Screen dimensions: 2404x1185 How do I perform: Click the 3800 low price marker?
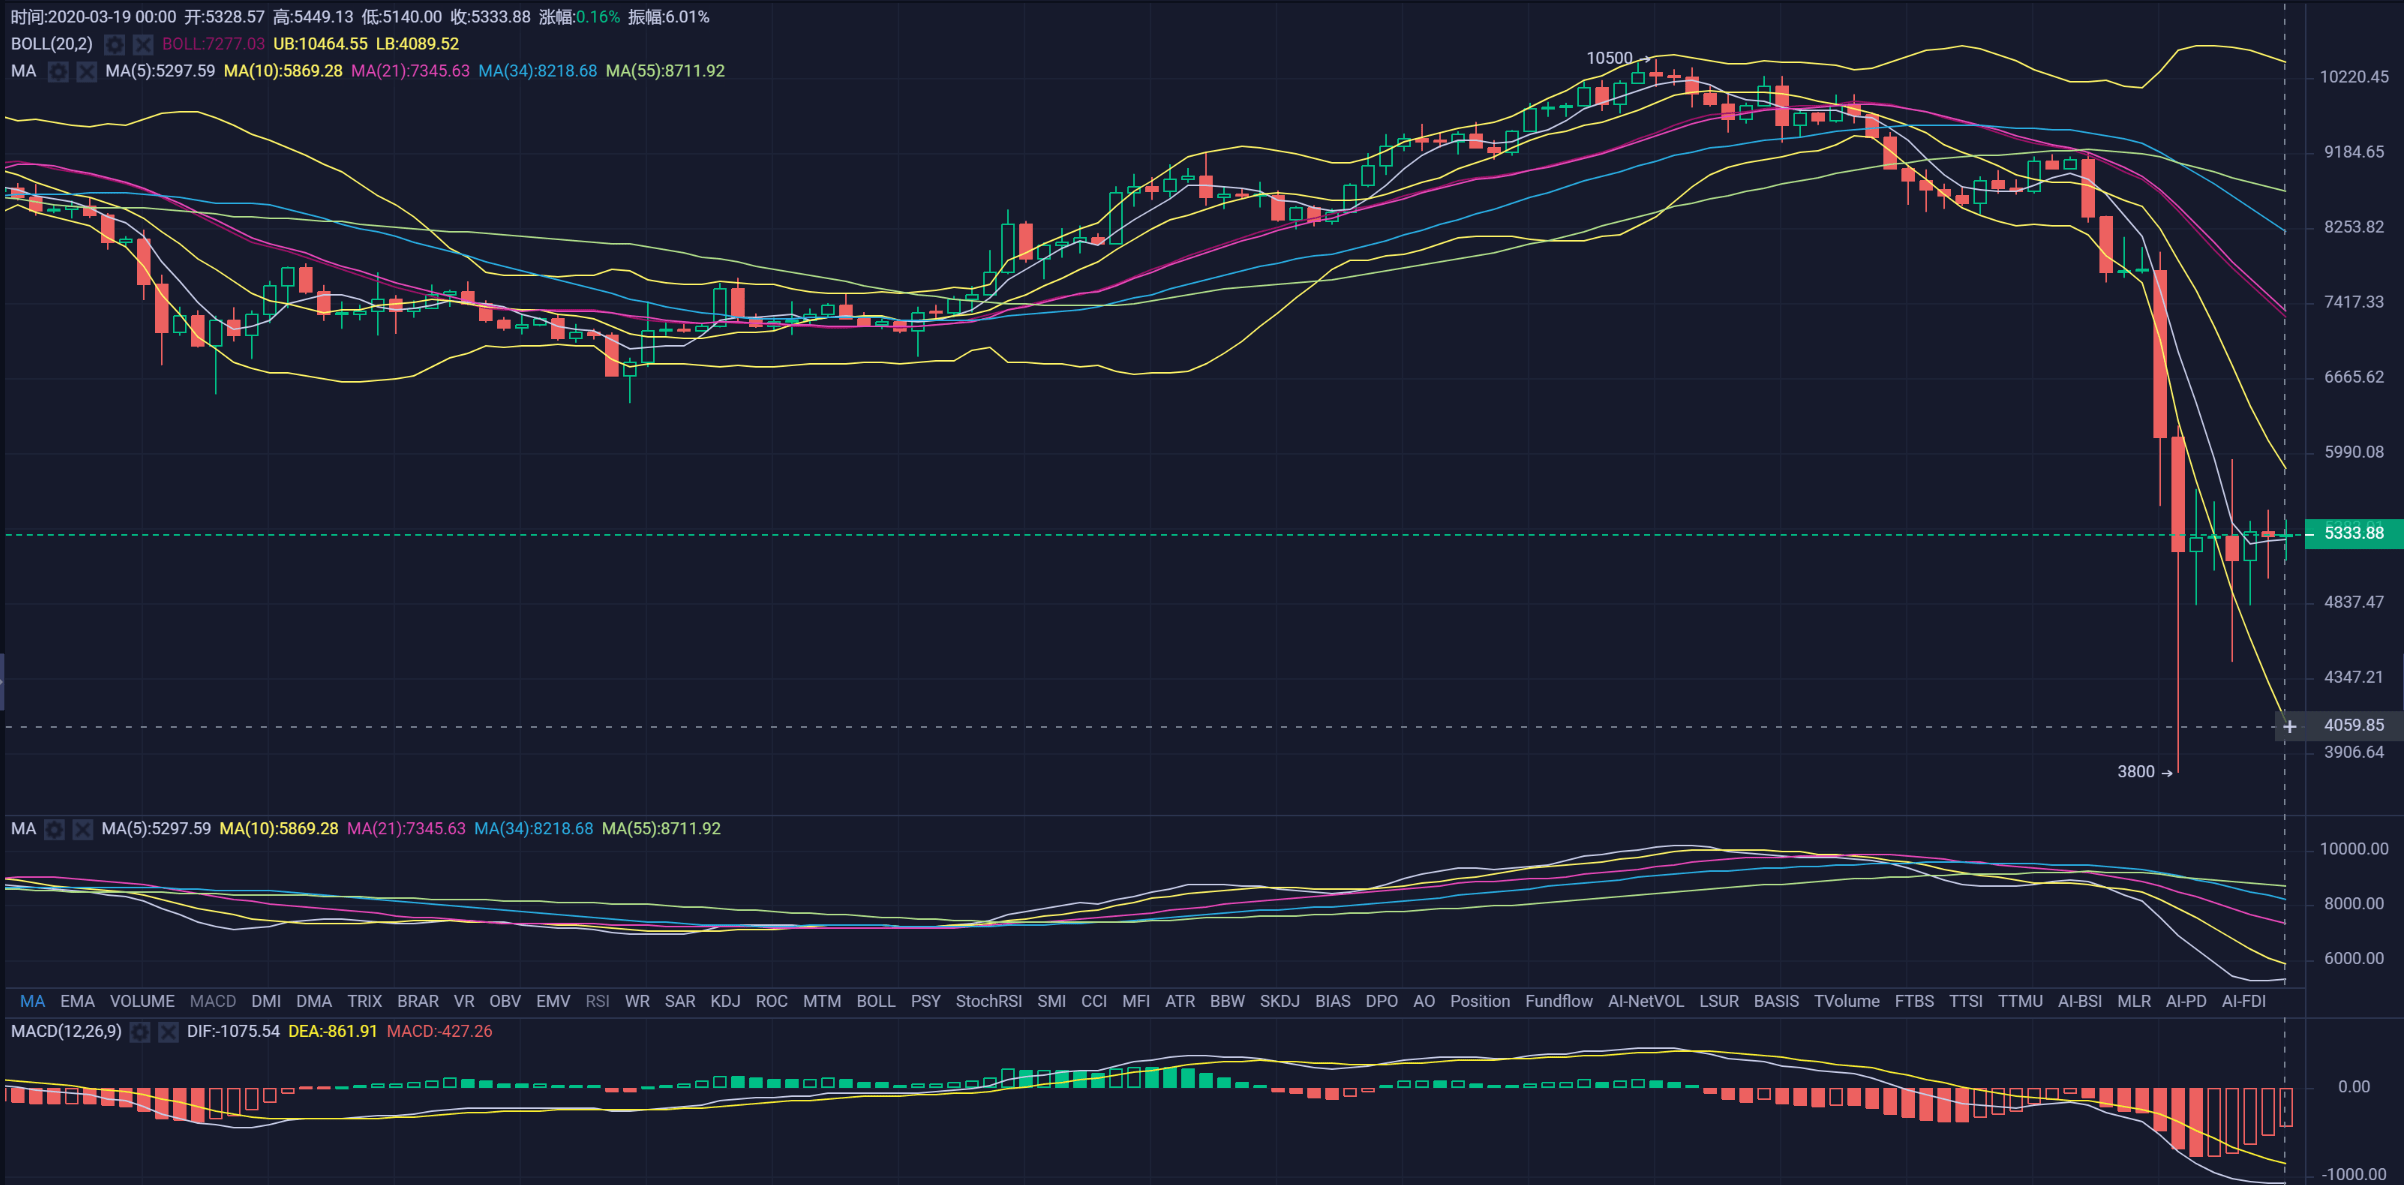[x=2136, y=771]
